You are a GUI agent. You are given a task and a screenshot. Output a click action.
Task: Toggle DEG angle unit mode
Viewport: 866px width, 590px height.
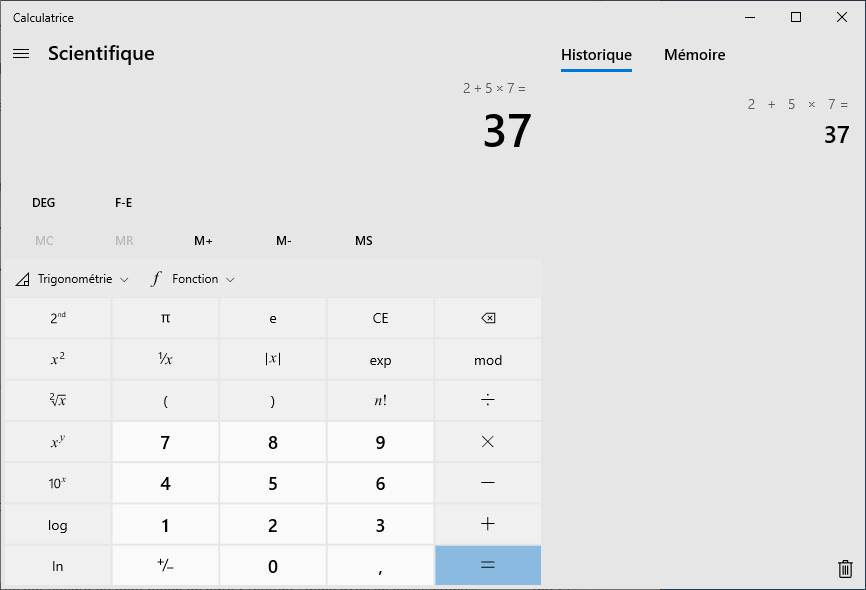[x=44, y=203]
